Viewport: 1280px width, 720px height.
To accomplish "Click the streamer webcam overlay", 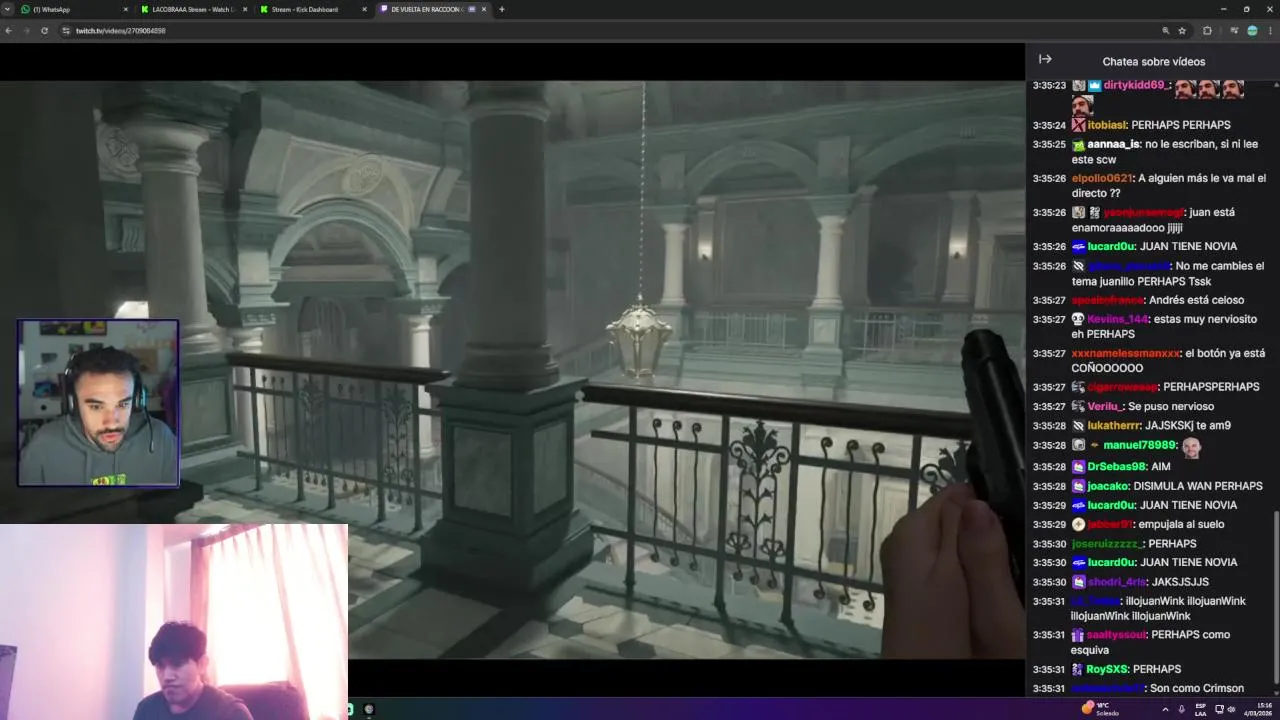I will point(98,403).
